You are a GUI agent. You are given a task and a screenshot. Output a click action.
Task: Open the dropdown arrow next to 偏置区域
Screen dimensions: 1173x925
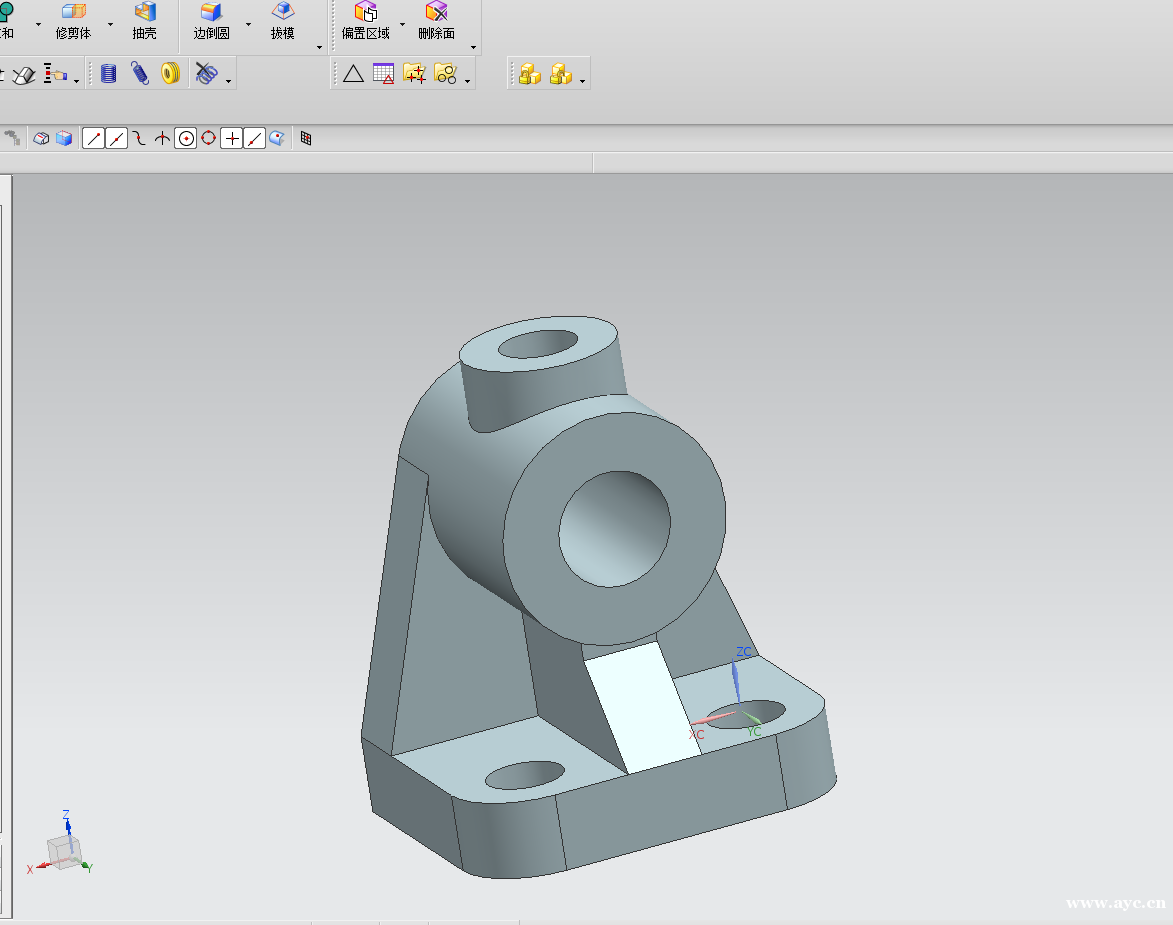[402, 23]
